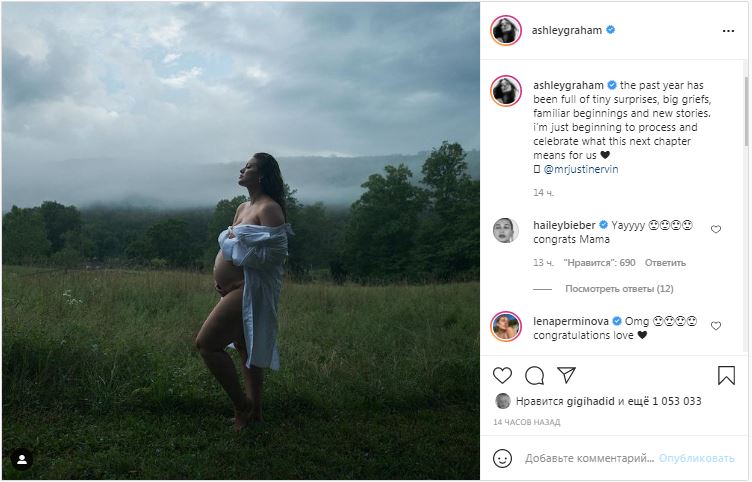Save post with bookmark icon
This screenshot has height=482, width=752.
(726, 376)
